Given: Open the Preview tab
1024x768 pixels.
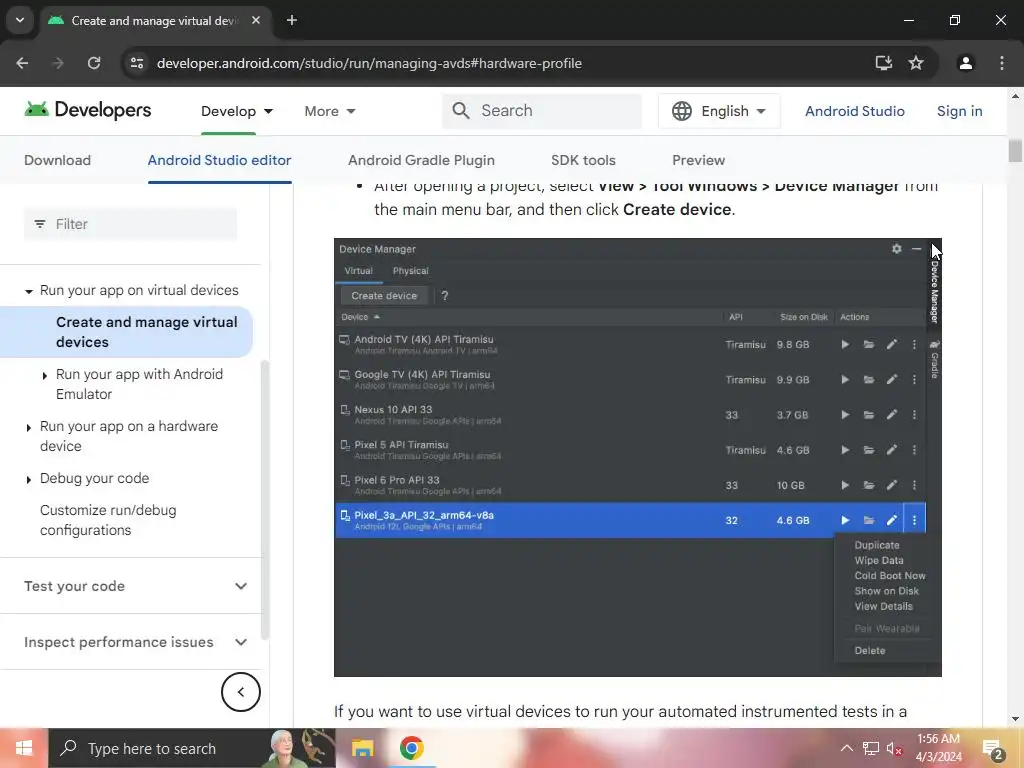Looking at the screenshot, I should 698,160.
